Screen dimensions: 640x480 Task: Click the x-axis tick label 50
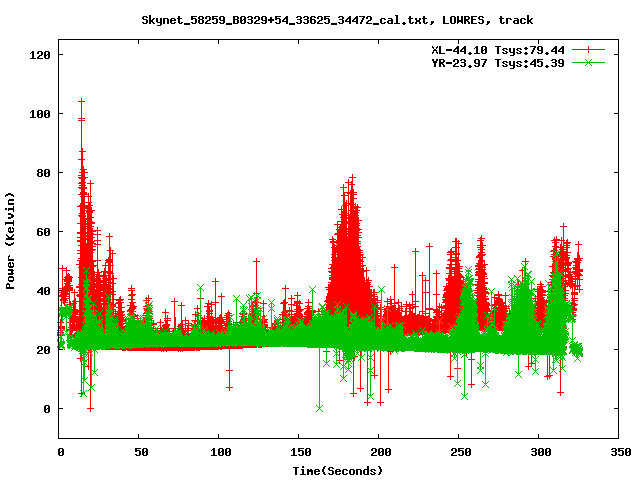click(x=141, y=452)
